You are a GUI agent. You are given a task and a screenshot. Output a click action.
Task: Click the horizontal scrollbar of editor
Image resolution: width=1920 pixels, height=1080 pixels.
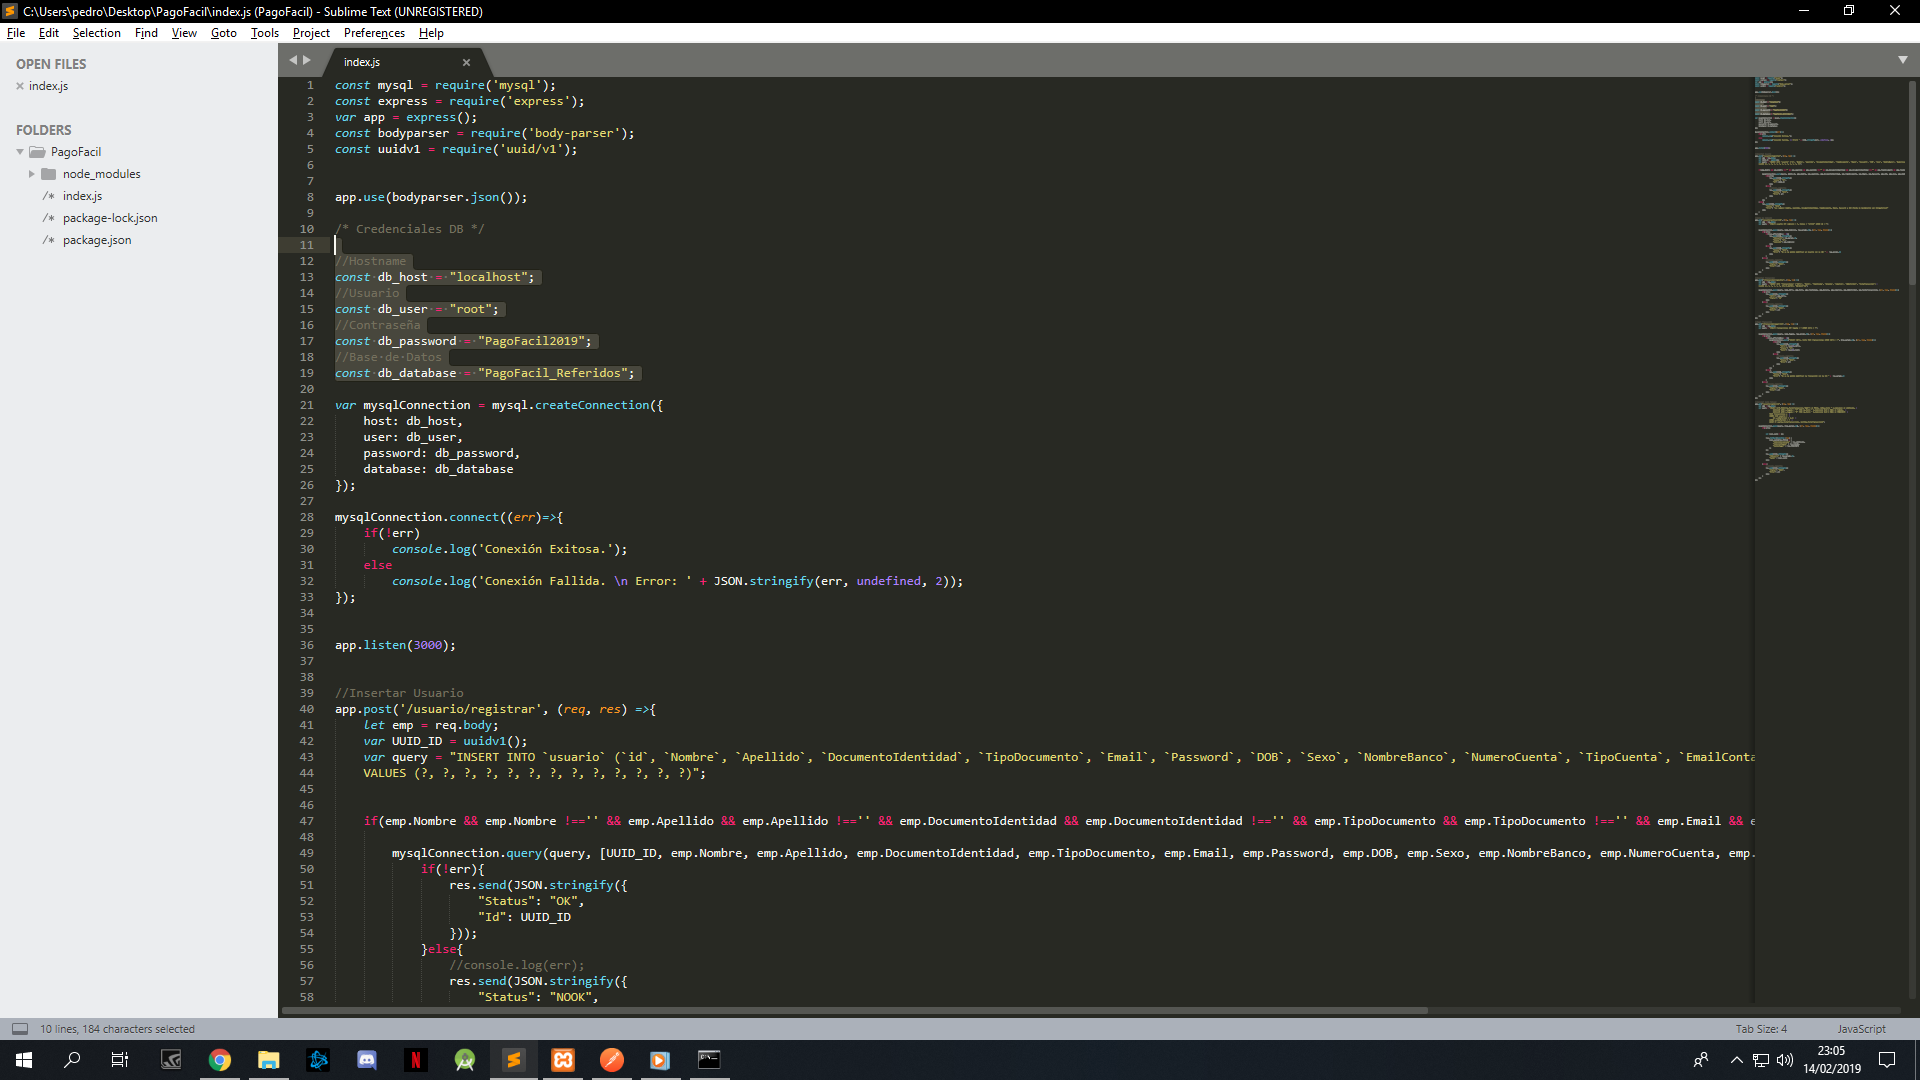click(855, 1010)
